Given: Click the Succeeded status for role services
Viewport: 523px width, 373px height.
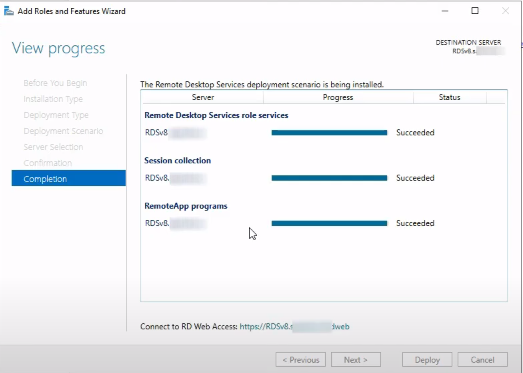Looking at the screenshot, I should tap(415, 133).
